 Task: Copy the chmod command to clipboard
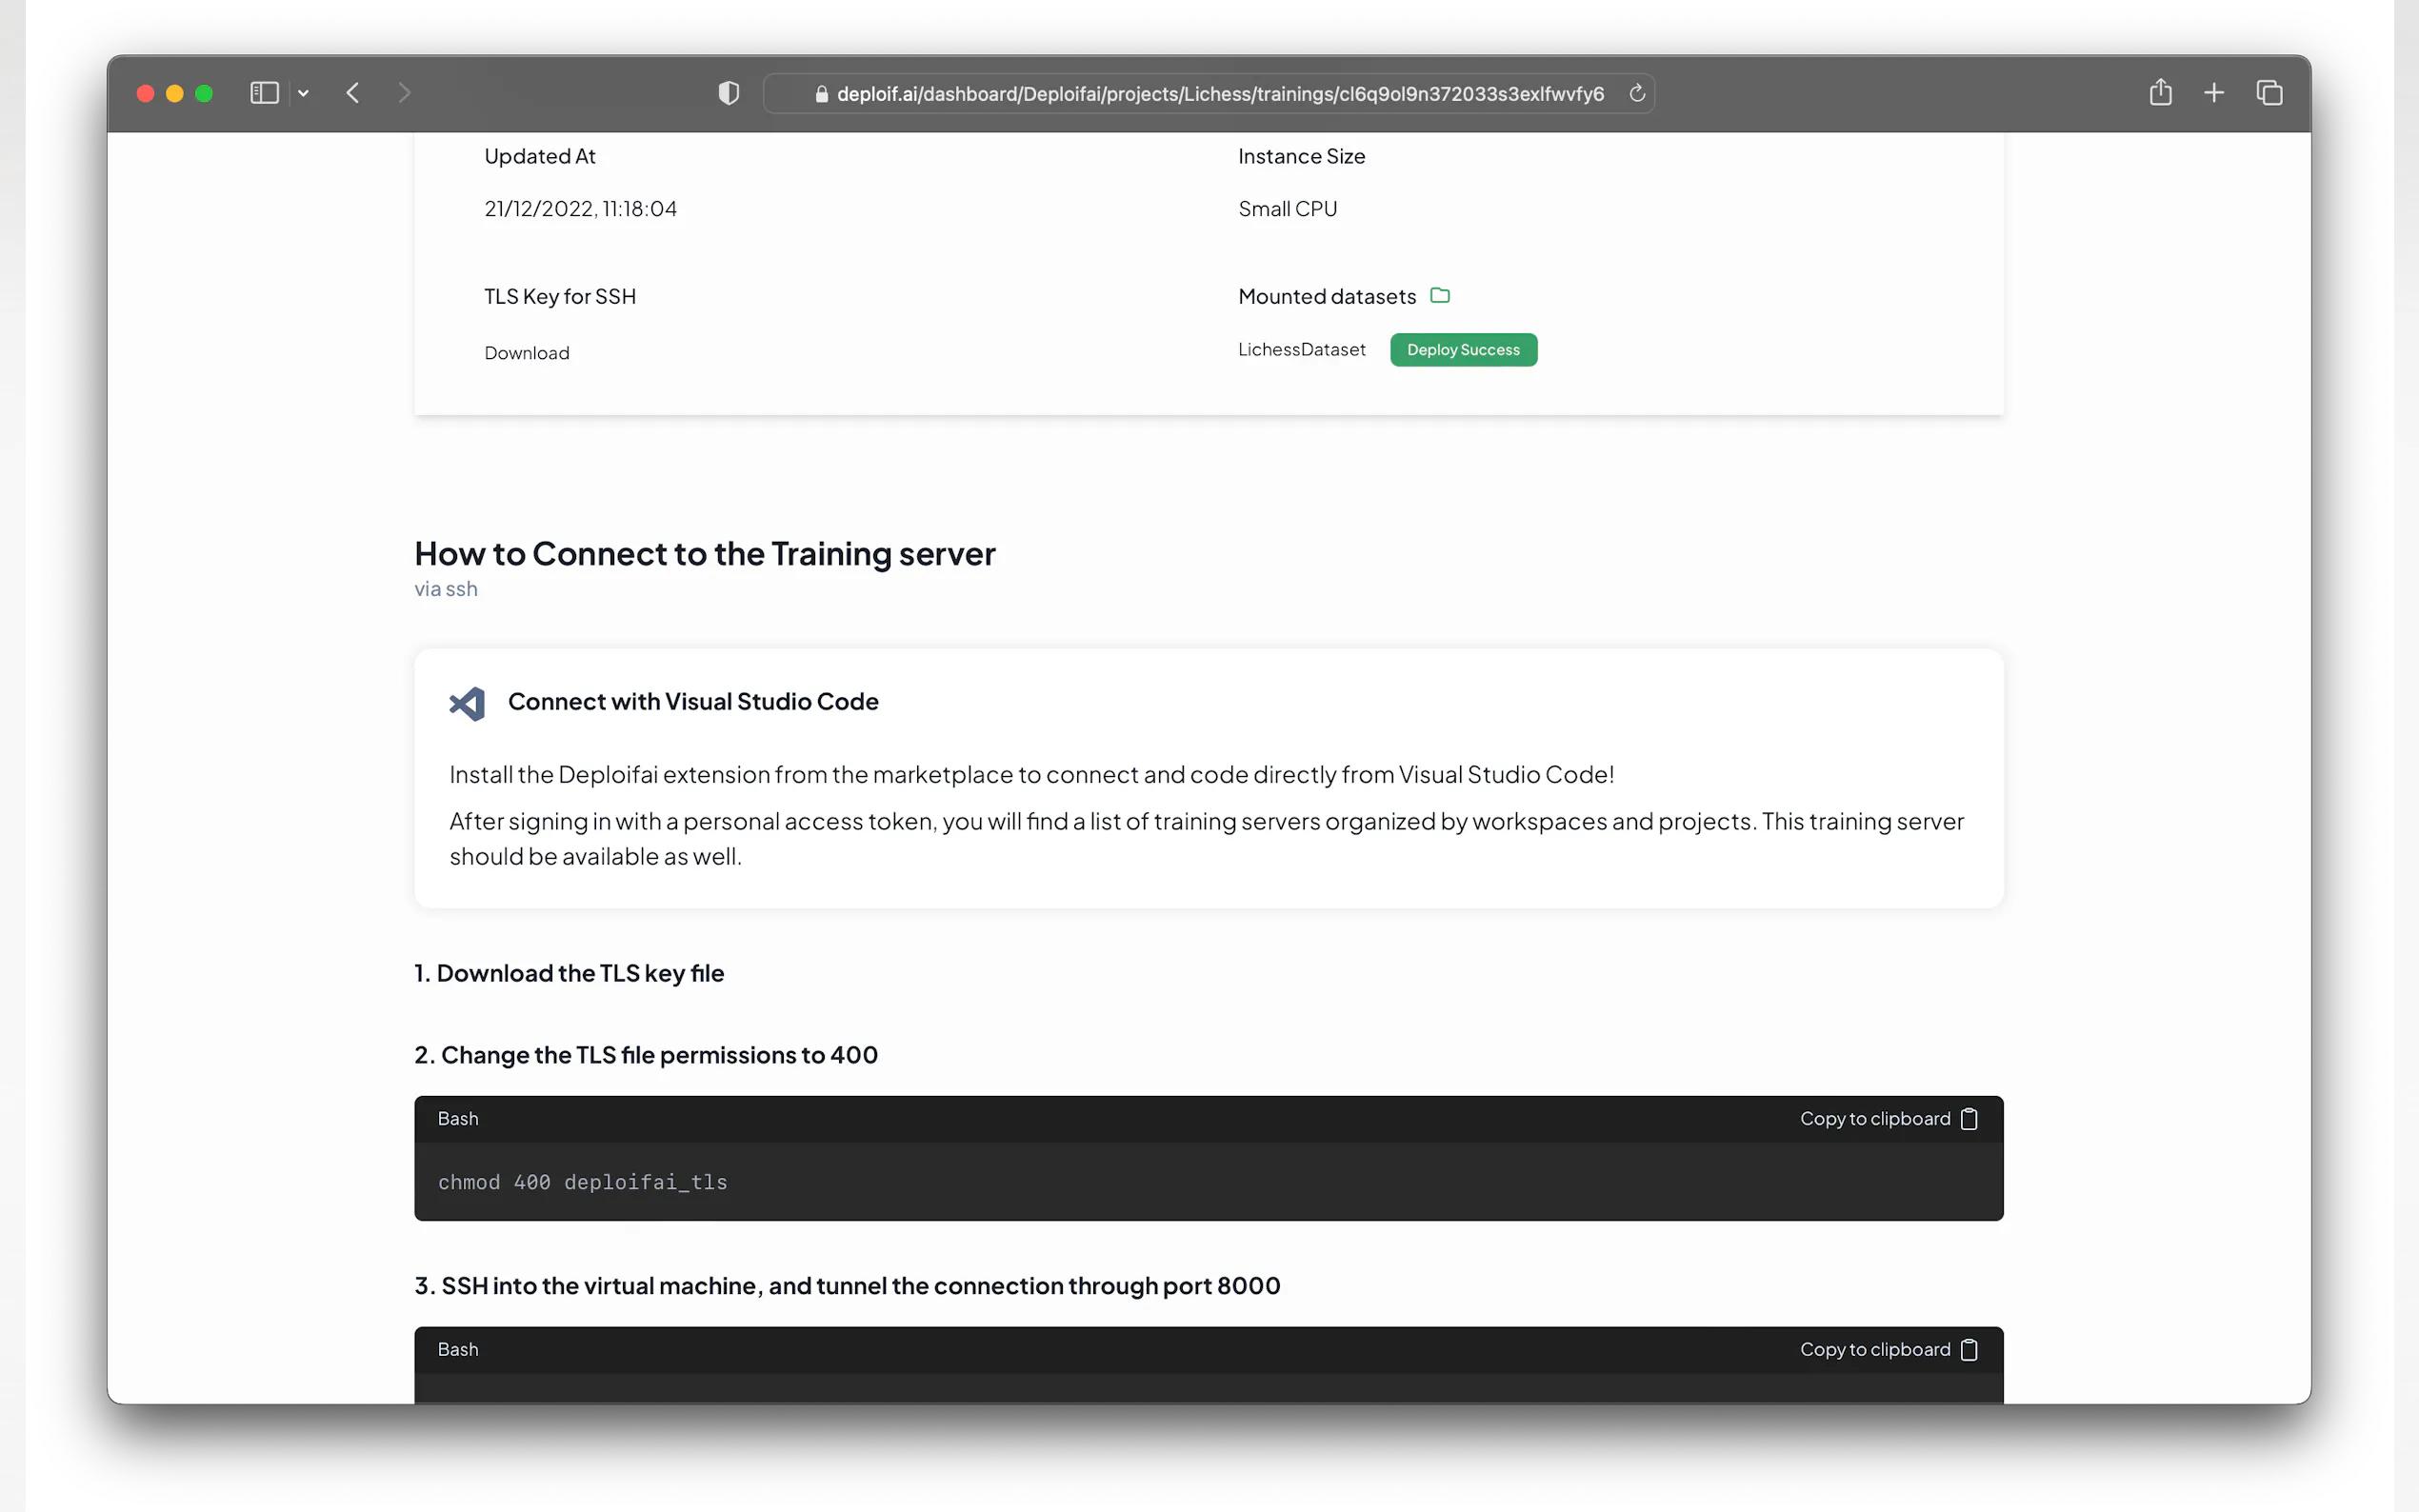pos(1888,1119)
